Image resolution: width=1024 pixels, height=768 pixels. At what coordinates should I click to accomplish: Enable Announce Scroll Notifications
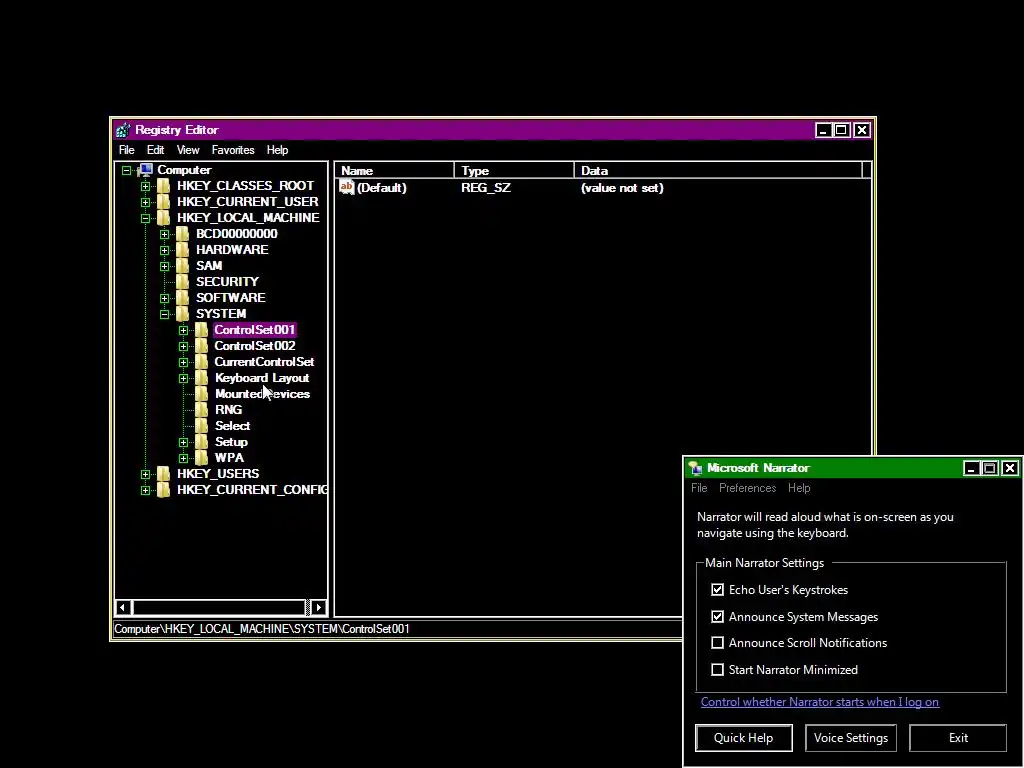point(718,643)
